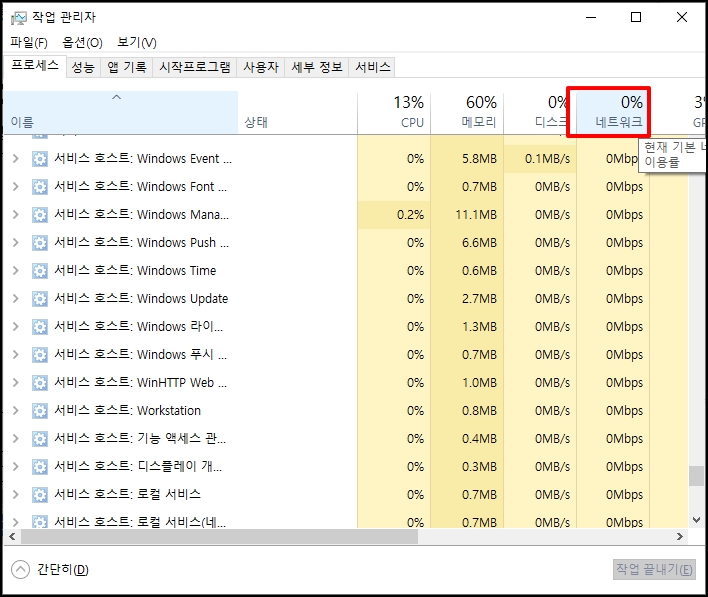Click the 1.3MB memory value

[x=479, y=327]
